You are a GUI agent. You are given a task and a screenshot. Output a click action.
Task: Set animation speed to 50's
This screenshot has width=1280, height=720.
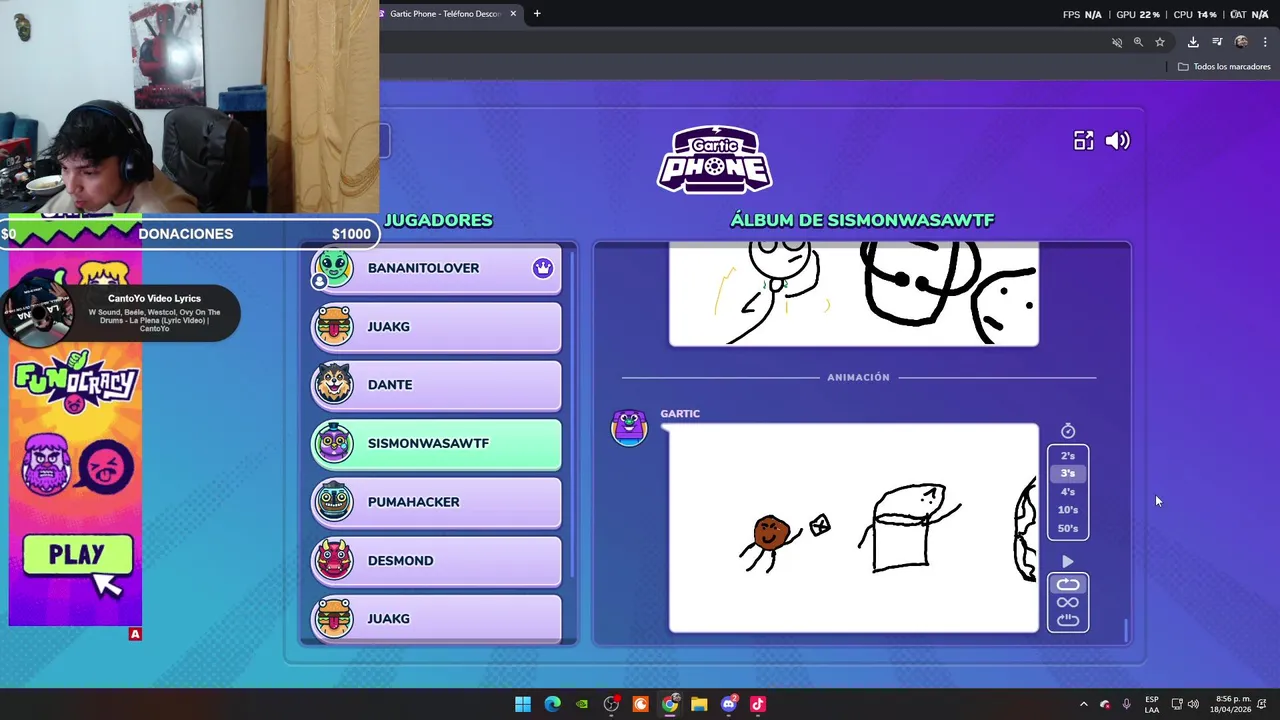point(1068,528)
